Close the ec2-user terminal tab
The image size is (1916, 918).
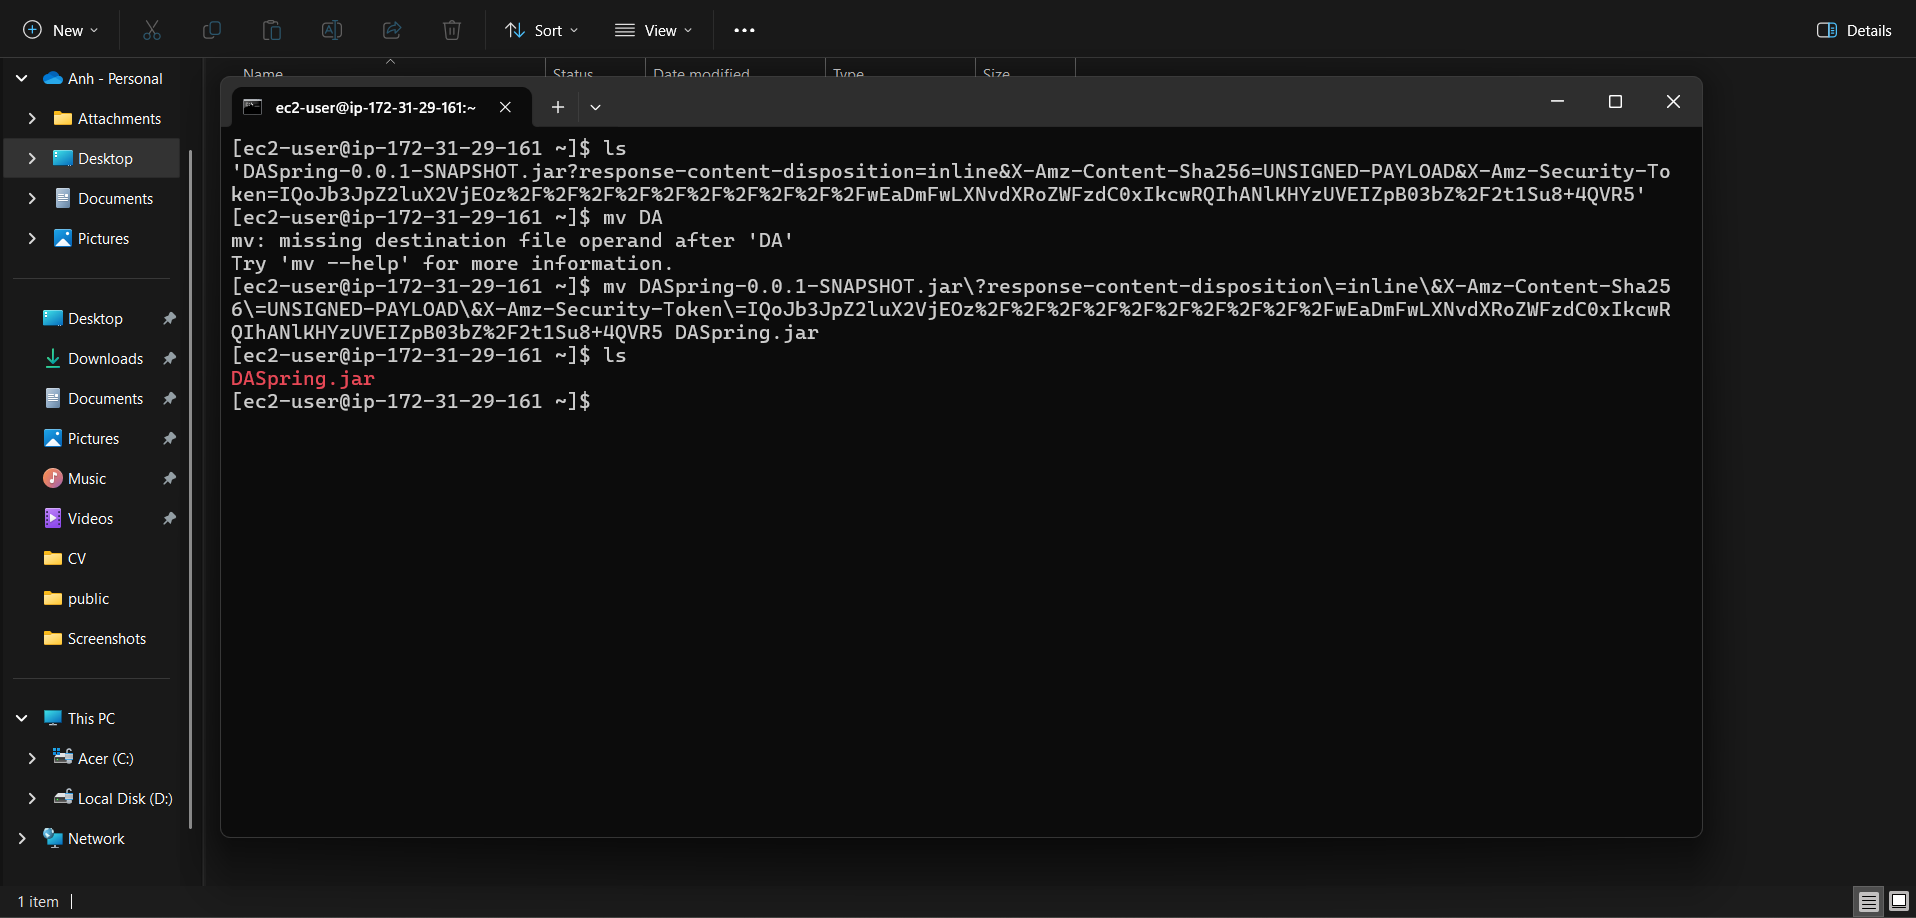[x=506, y=107]
